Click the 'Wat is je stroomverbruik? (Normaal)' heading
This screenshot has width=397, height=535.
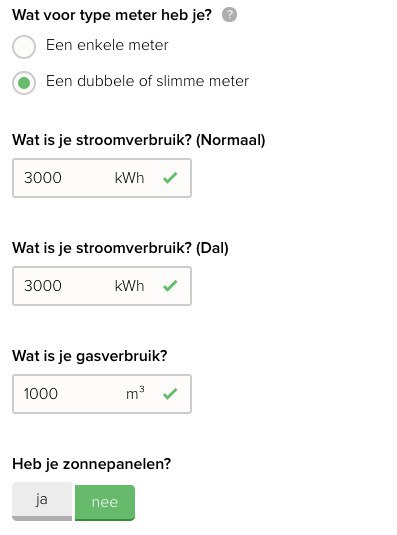(x=139, y=140)
